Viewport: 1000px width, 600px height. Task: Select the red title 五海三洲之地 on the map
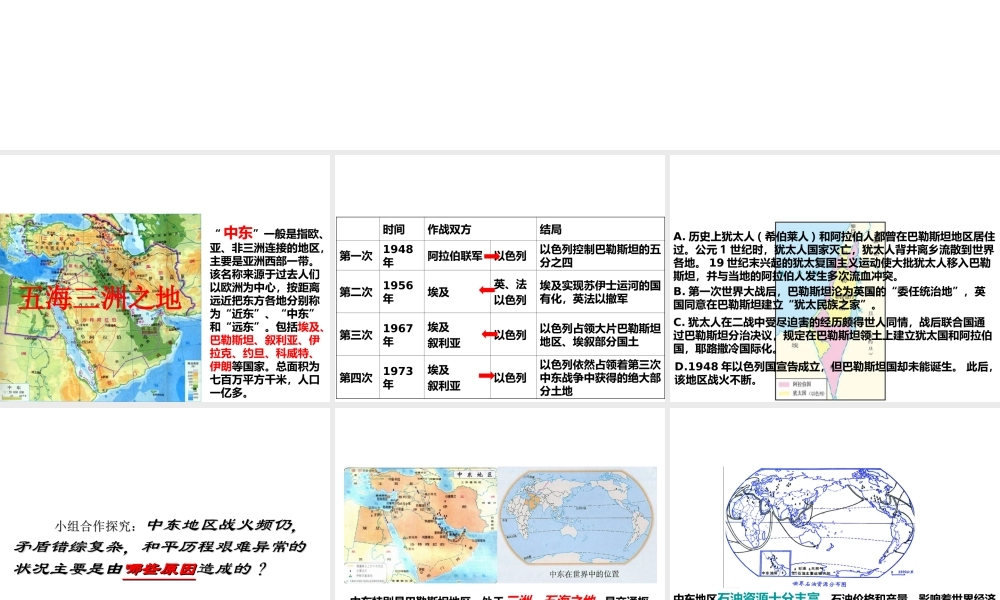(x=99, y=298)
